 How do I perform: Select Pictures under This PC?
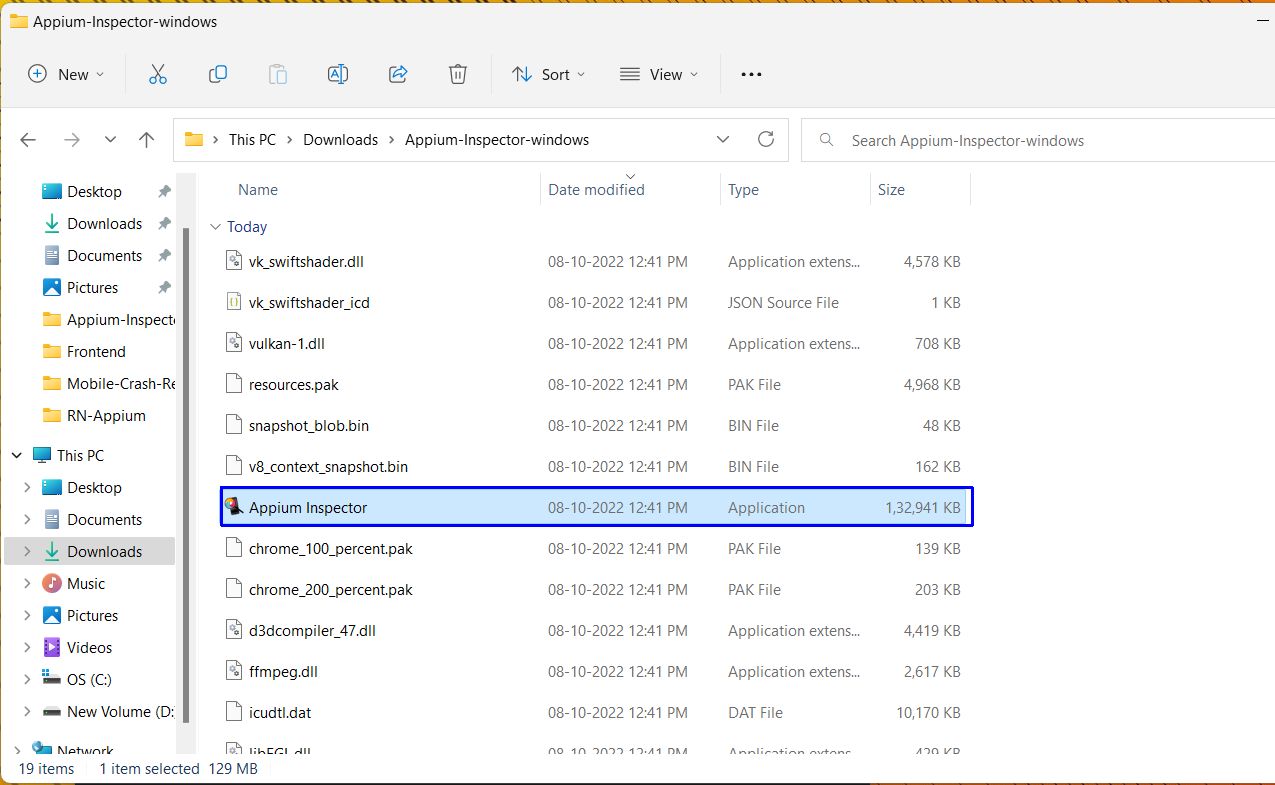pyautogui.click(x=92, y=615)
